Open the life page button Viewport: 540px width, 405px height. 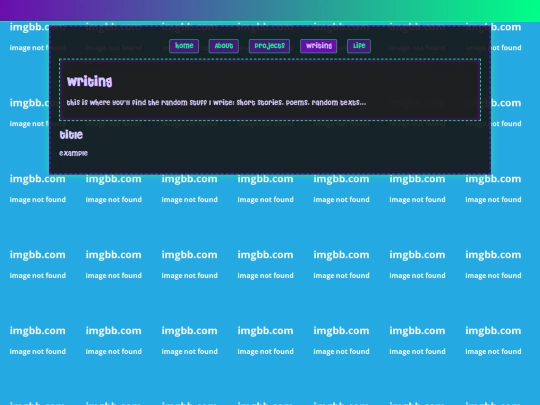tap(359, 46)
